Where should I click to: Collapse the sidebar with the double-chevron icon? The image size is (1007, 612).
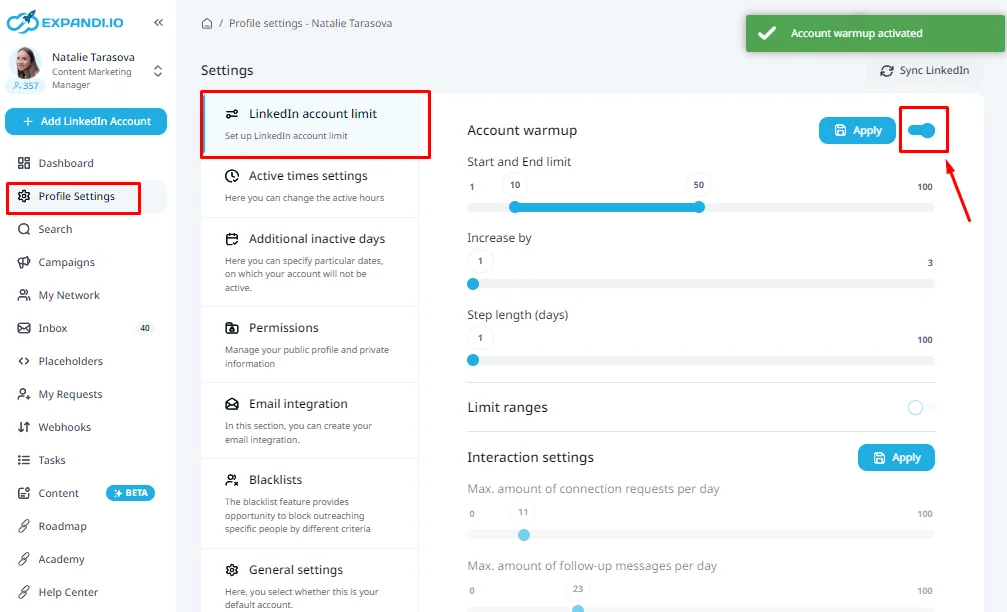coord(159,22)
